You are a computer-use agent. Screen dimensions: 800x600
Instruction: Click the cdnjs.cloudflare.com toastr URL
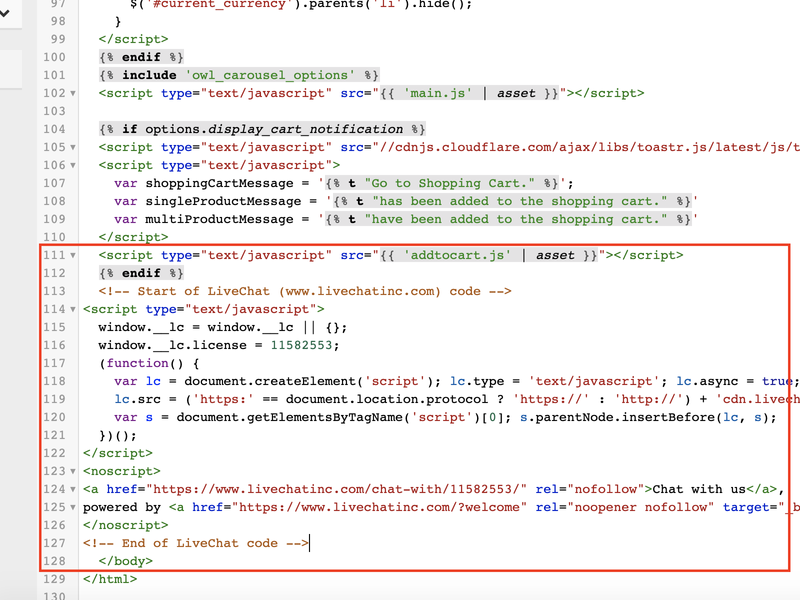[586, 147]
